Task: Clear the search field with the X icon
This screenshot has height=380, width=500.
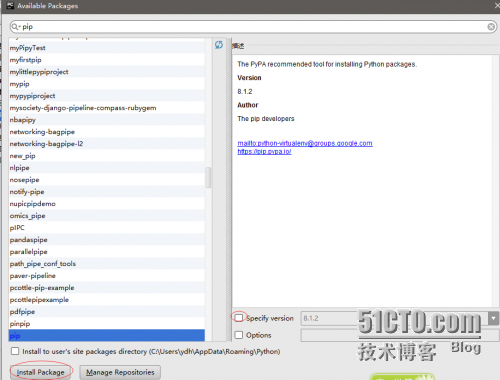Action: click(491, 27)
